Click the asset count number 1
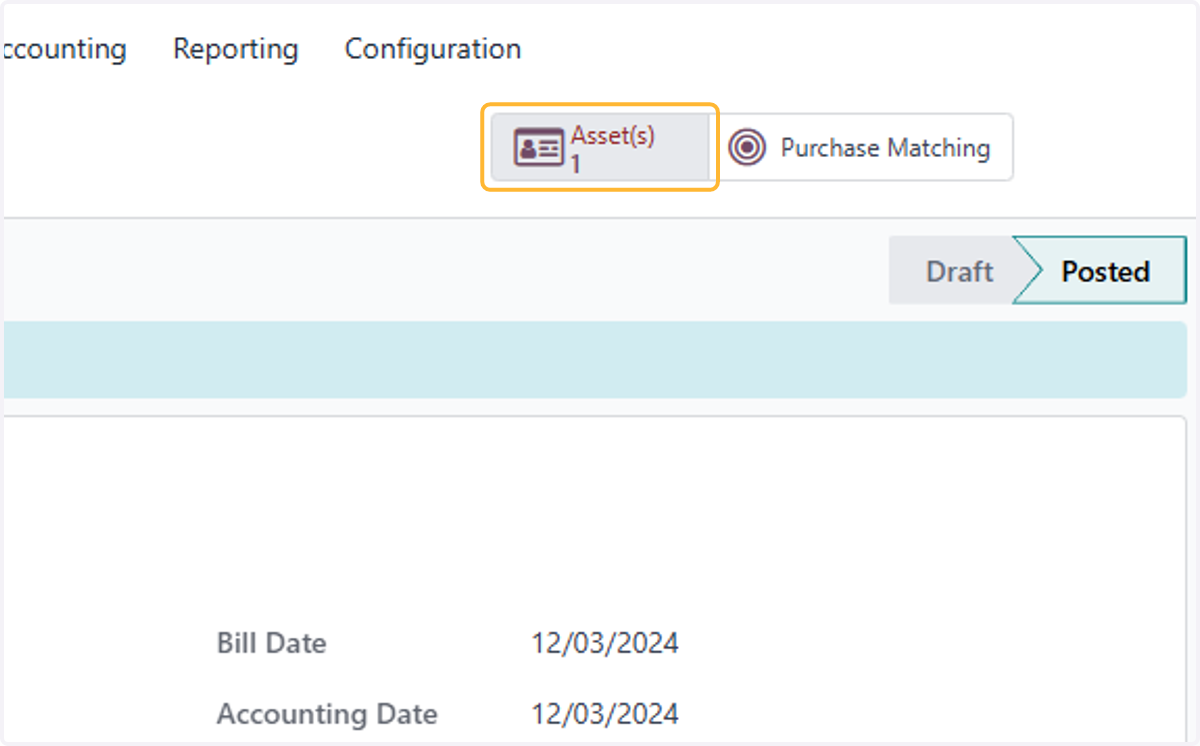1200x746 pixels. [576, 164]
